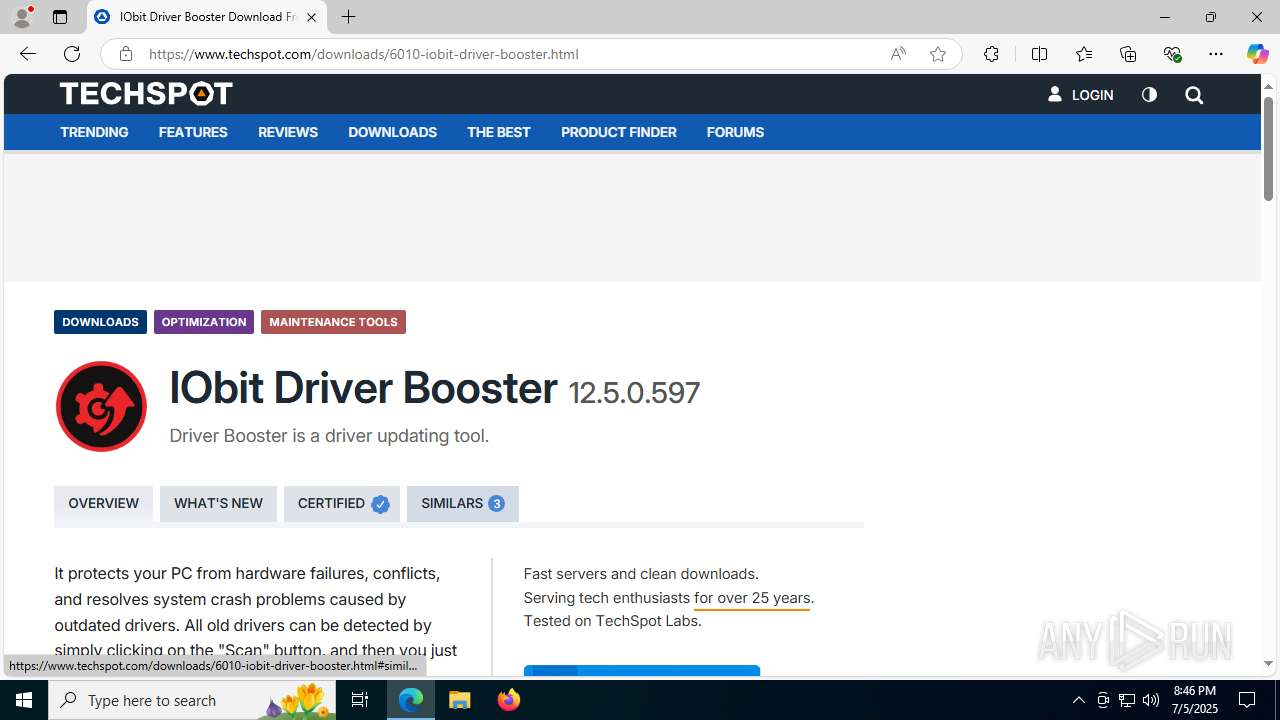Open the PRODUCT FINDER menu item

click(619, 132)
